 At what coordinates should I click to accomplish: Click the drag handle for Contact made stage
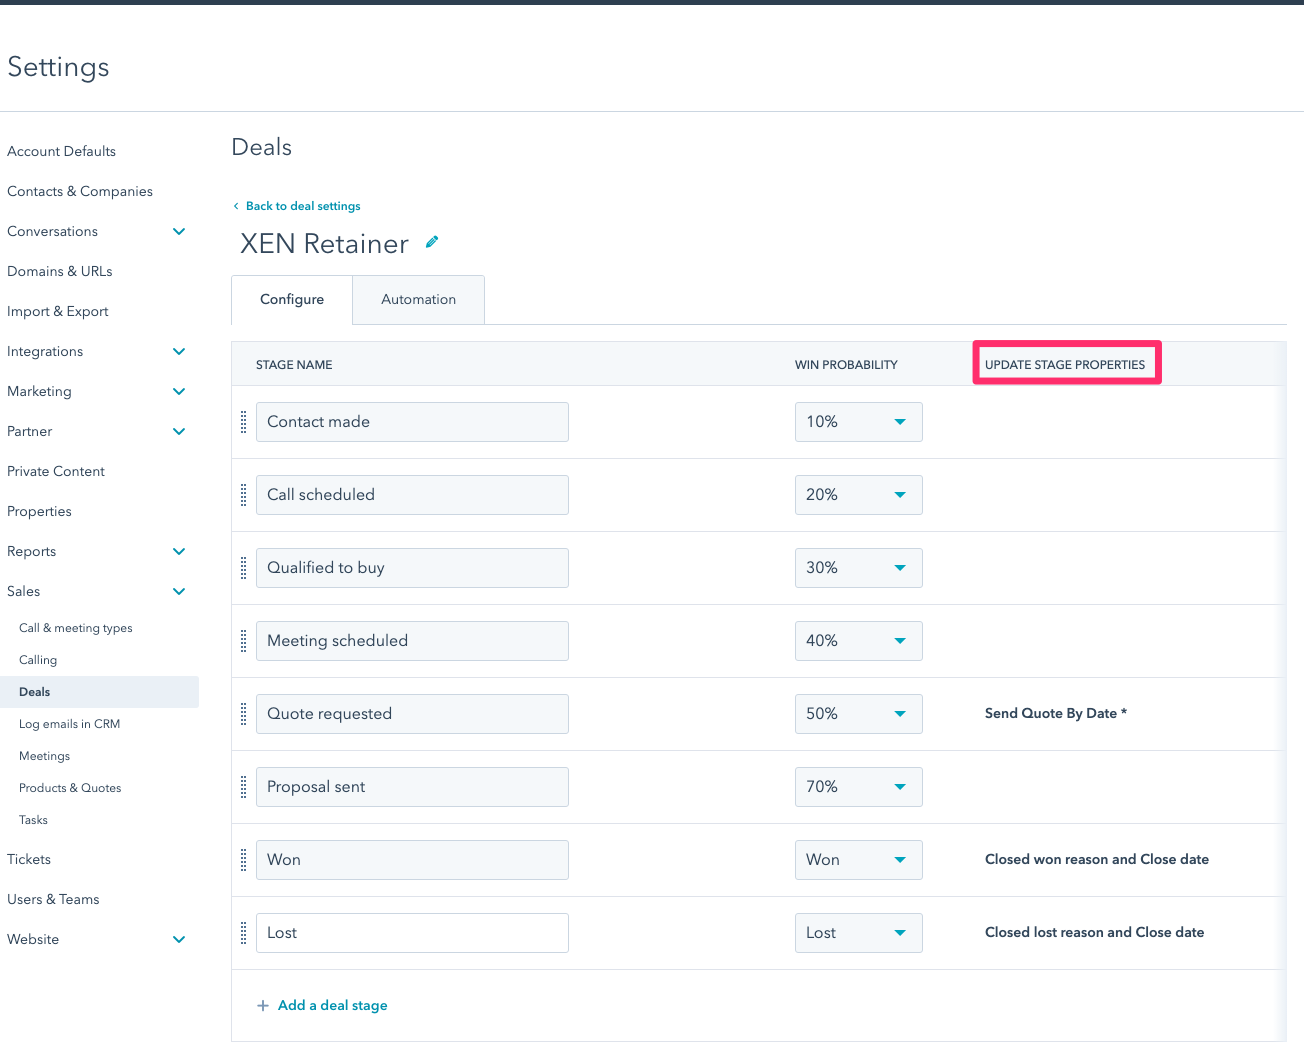pos(243,422)
